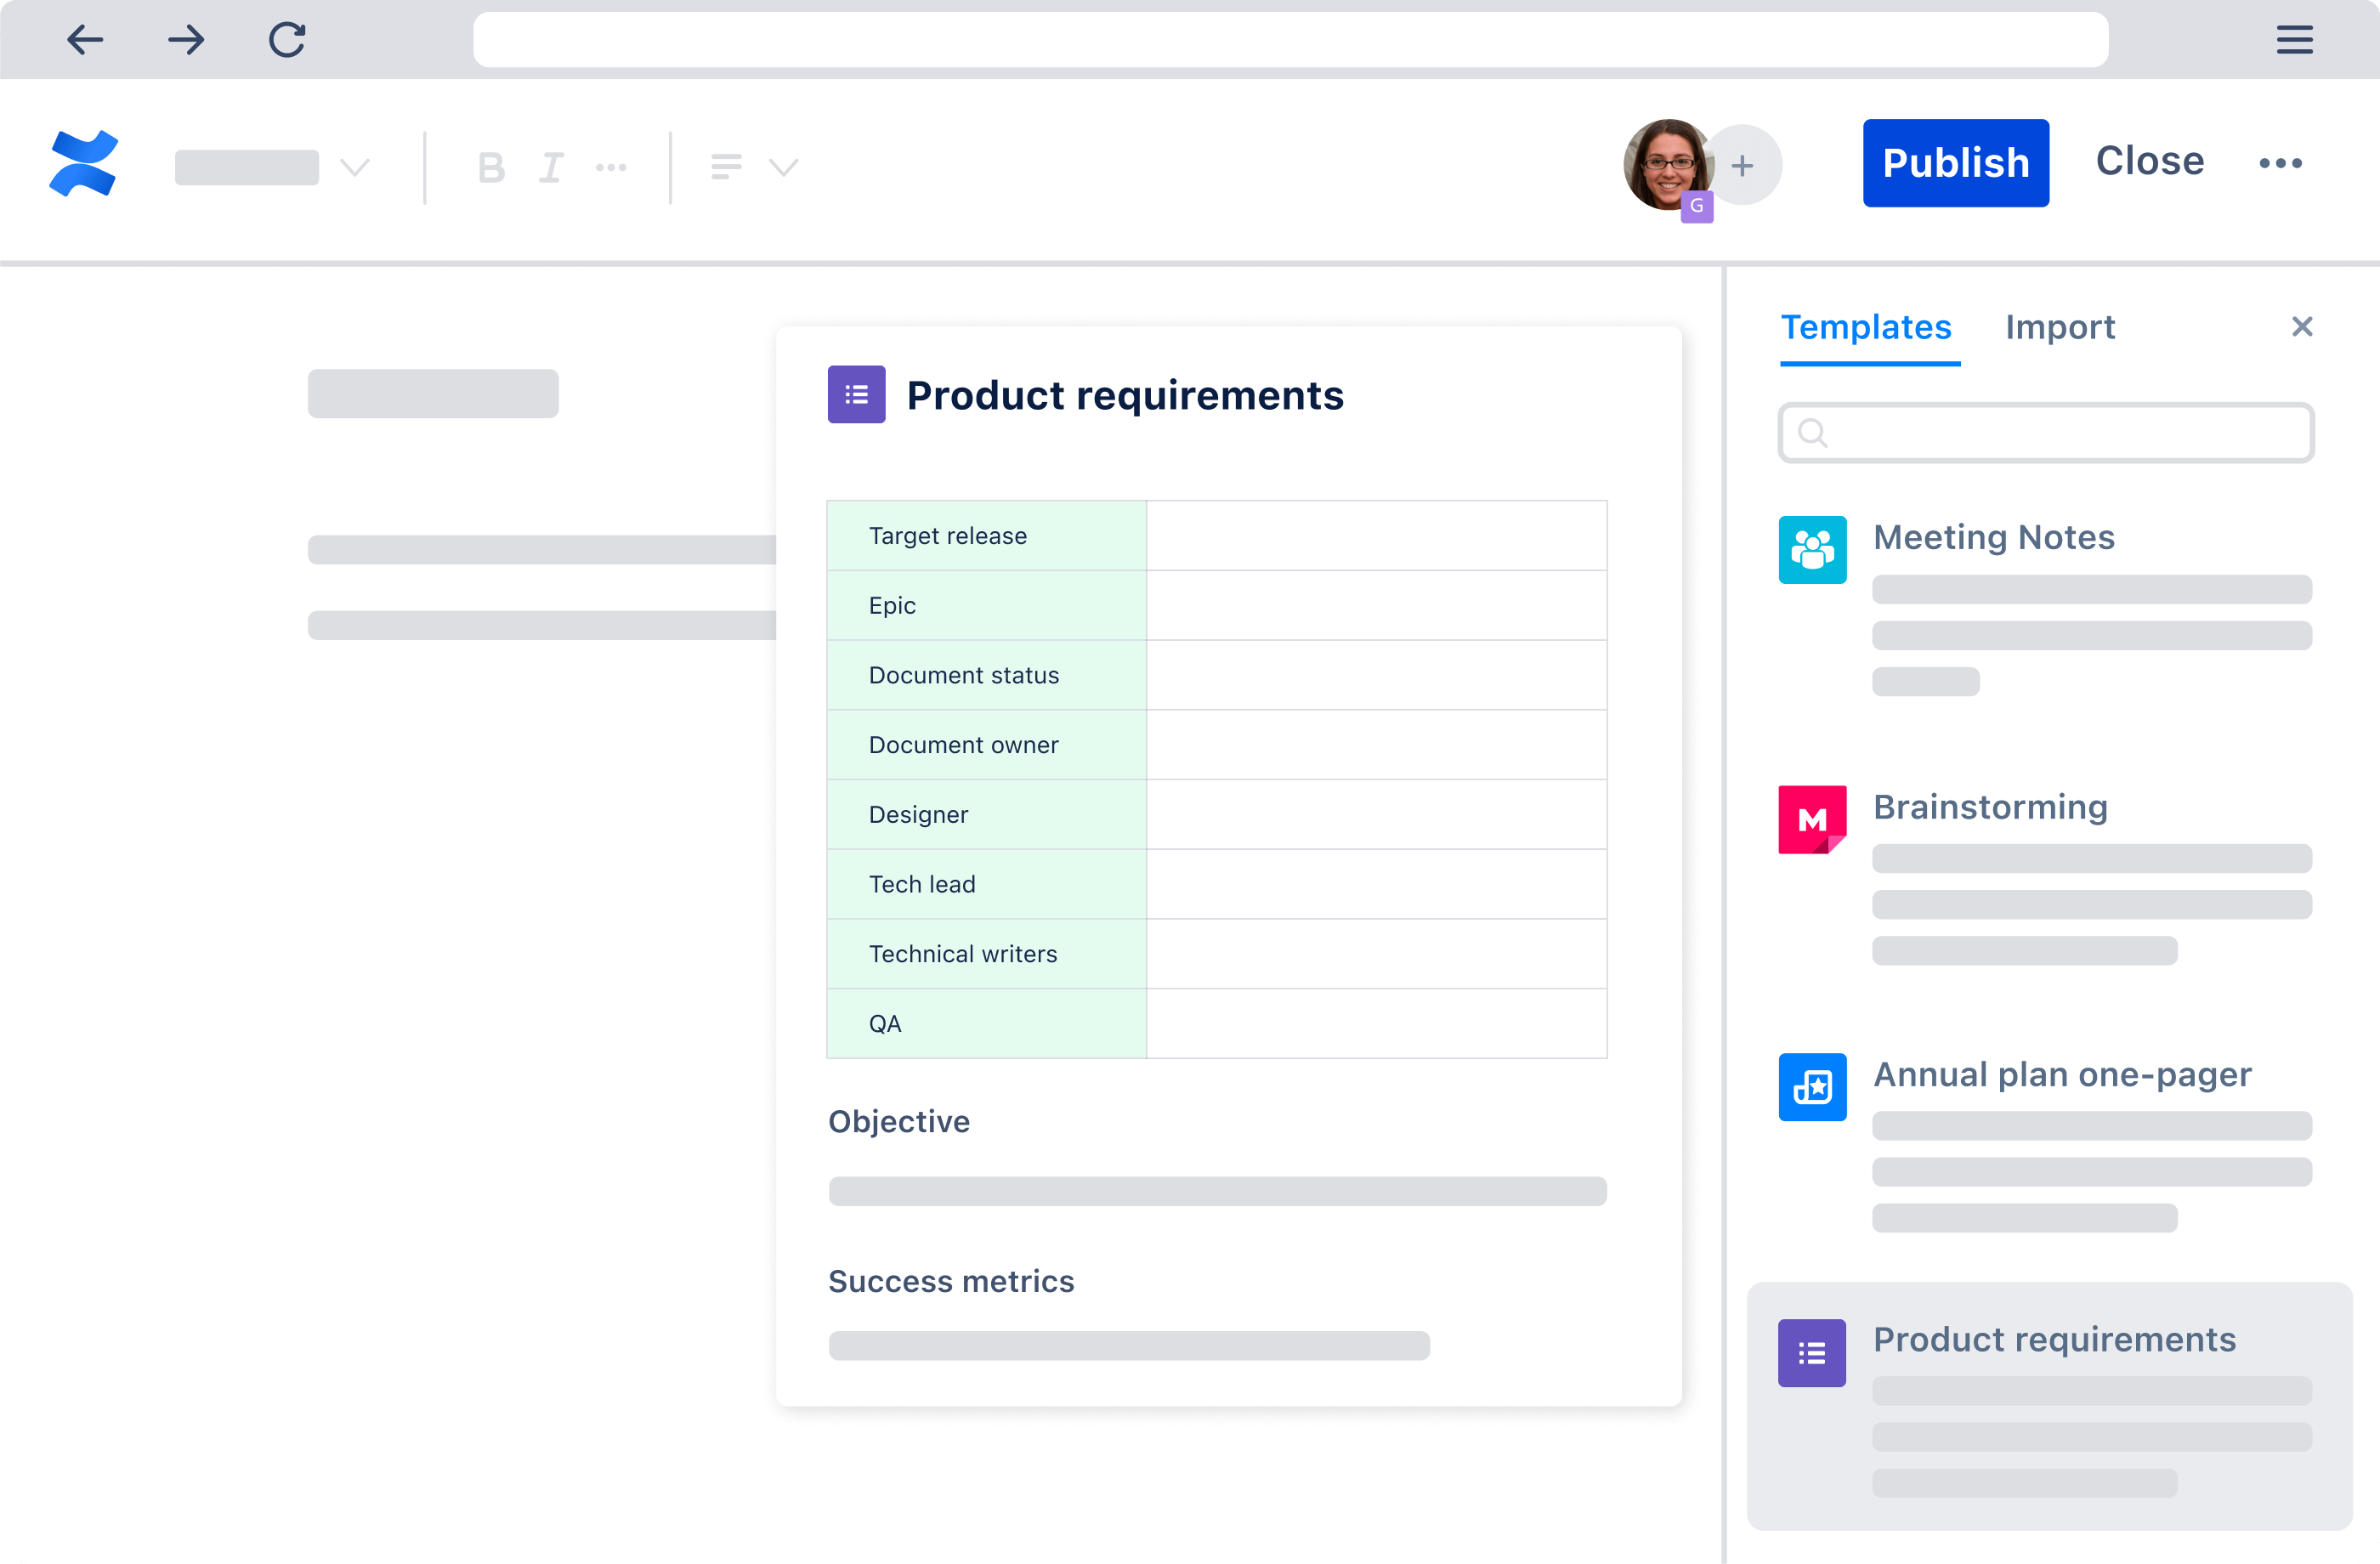
Task: Click the Annual plan one-pager icon
Action: pos(1812,1087)
